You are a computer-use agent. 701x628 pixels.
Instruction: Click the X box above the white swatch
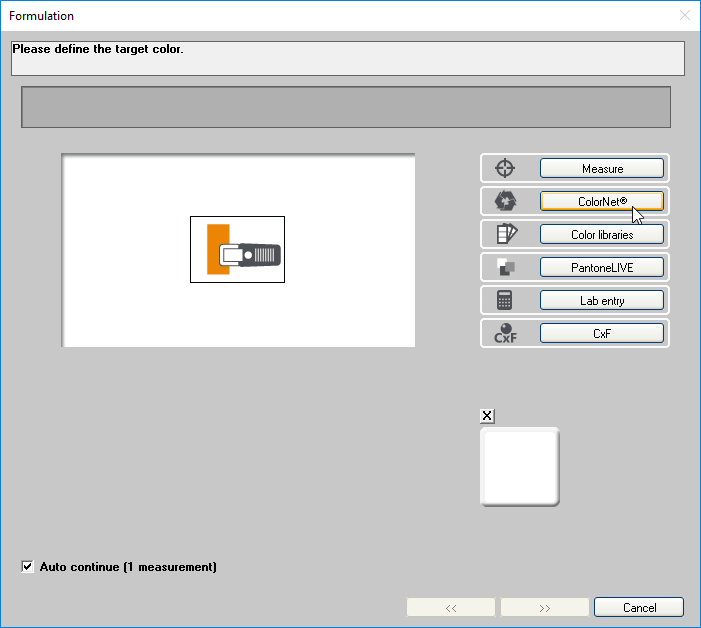[x=487, y=416]
